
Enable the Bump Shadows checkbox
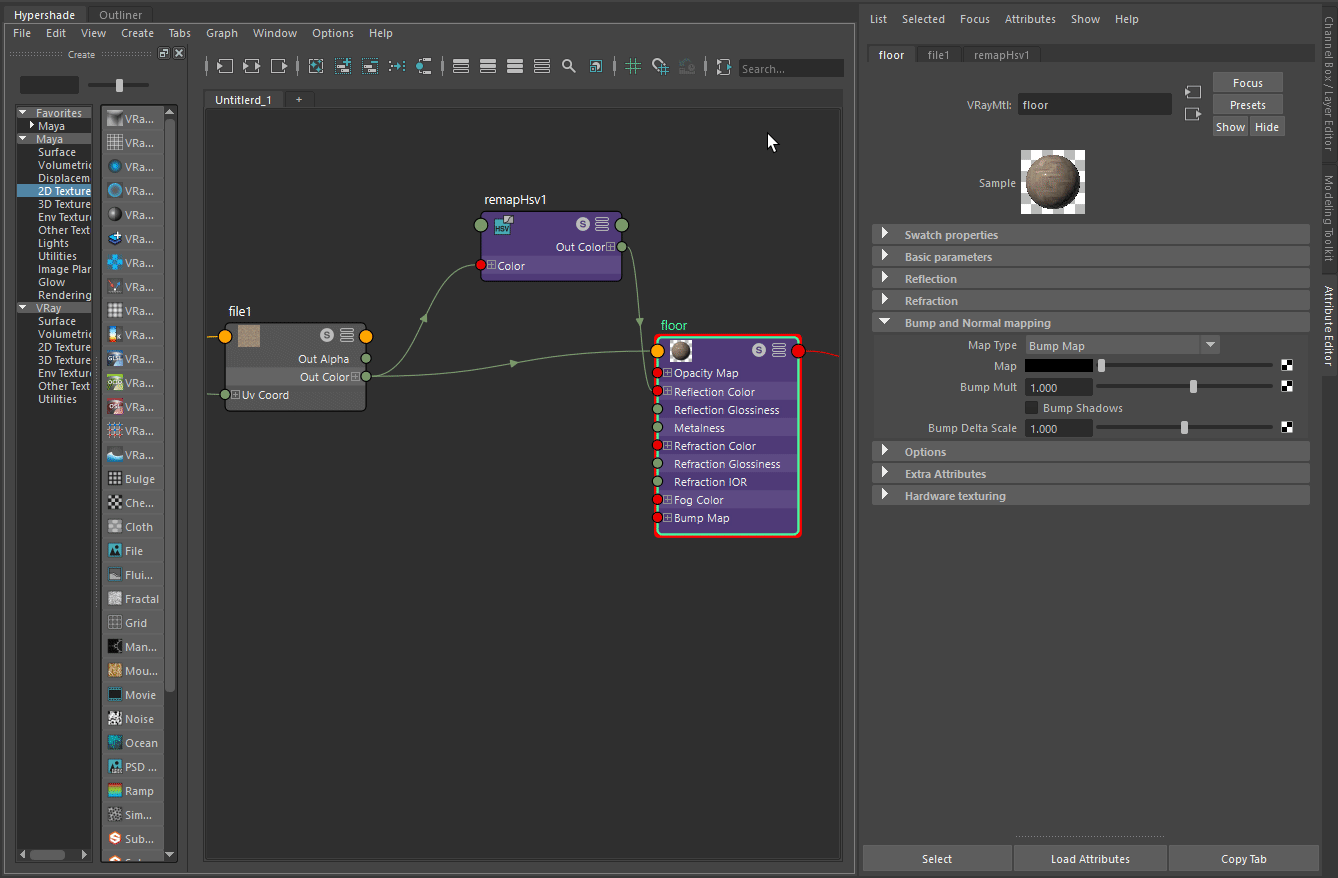[1031, 408]
